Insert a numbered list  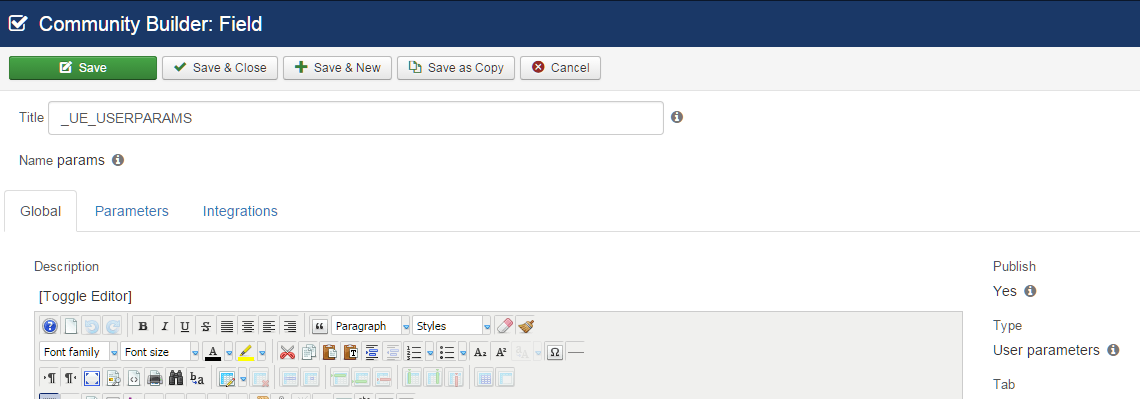point(414,352)
